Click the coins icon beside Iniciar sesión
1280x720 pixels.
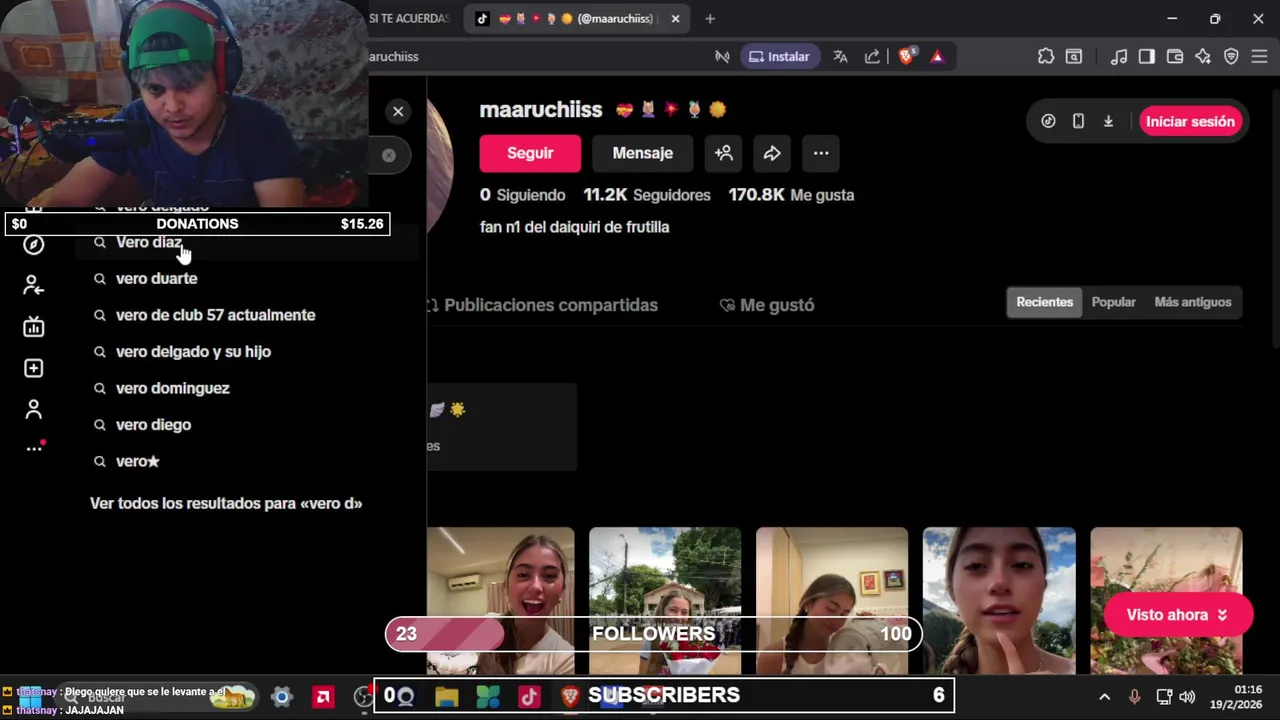1048,121
